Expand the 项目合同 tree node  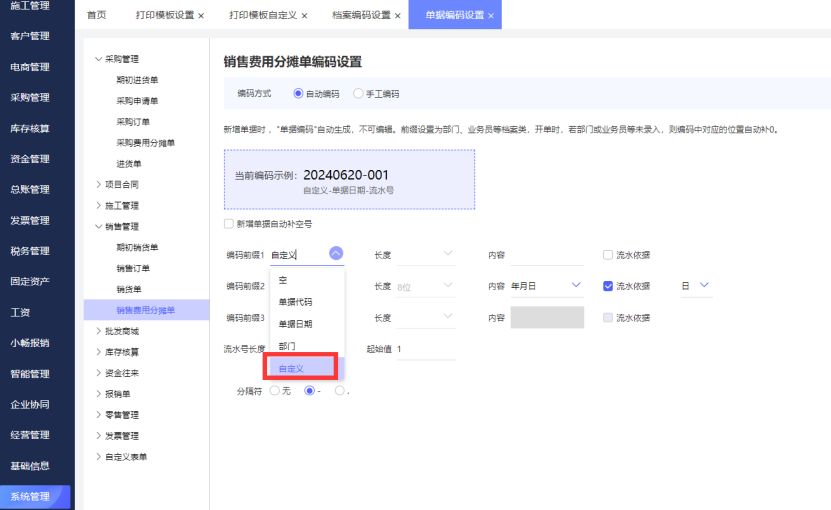[98, 184]
